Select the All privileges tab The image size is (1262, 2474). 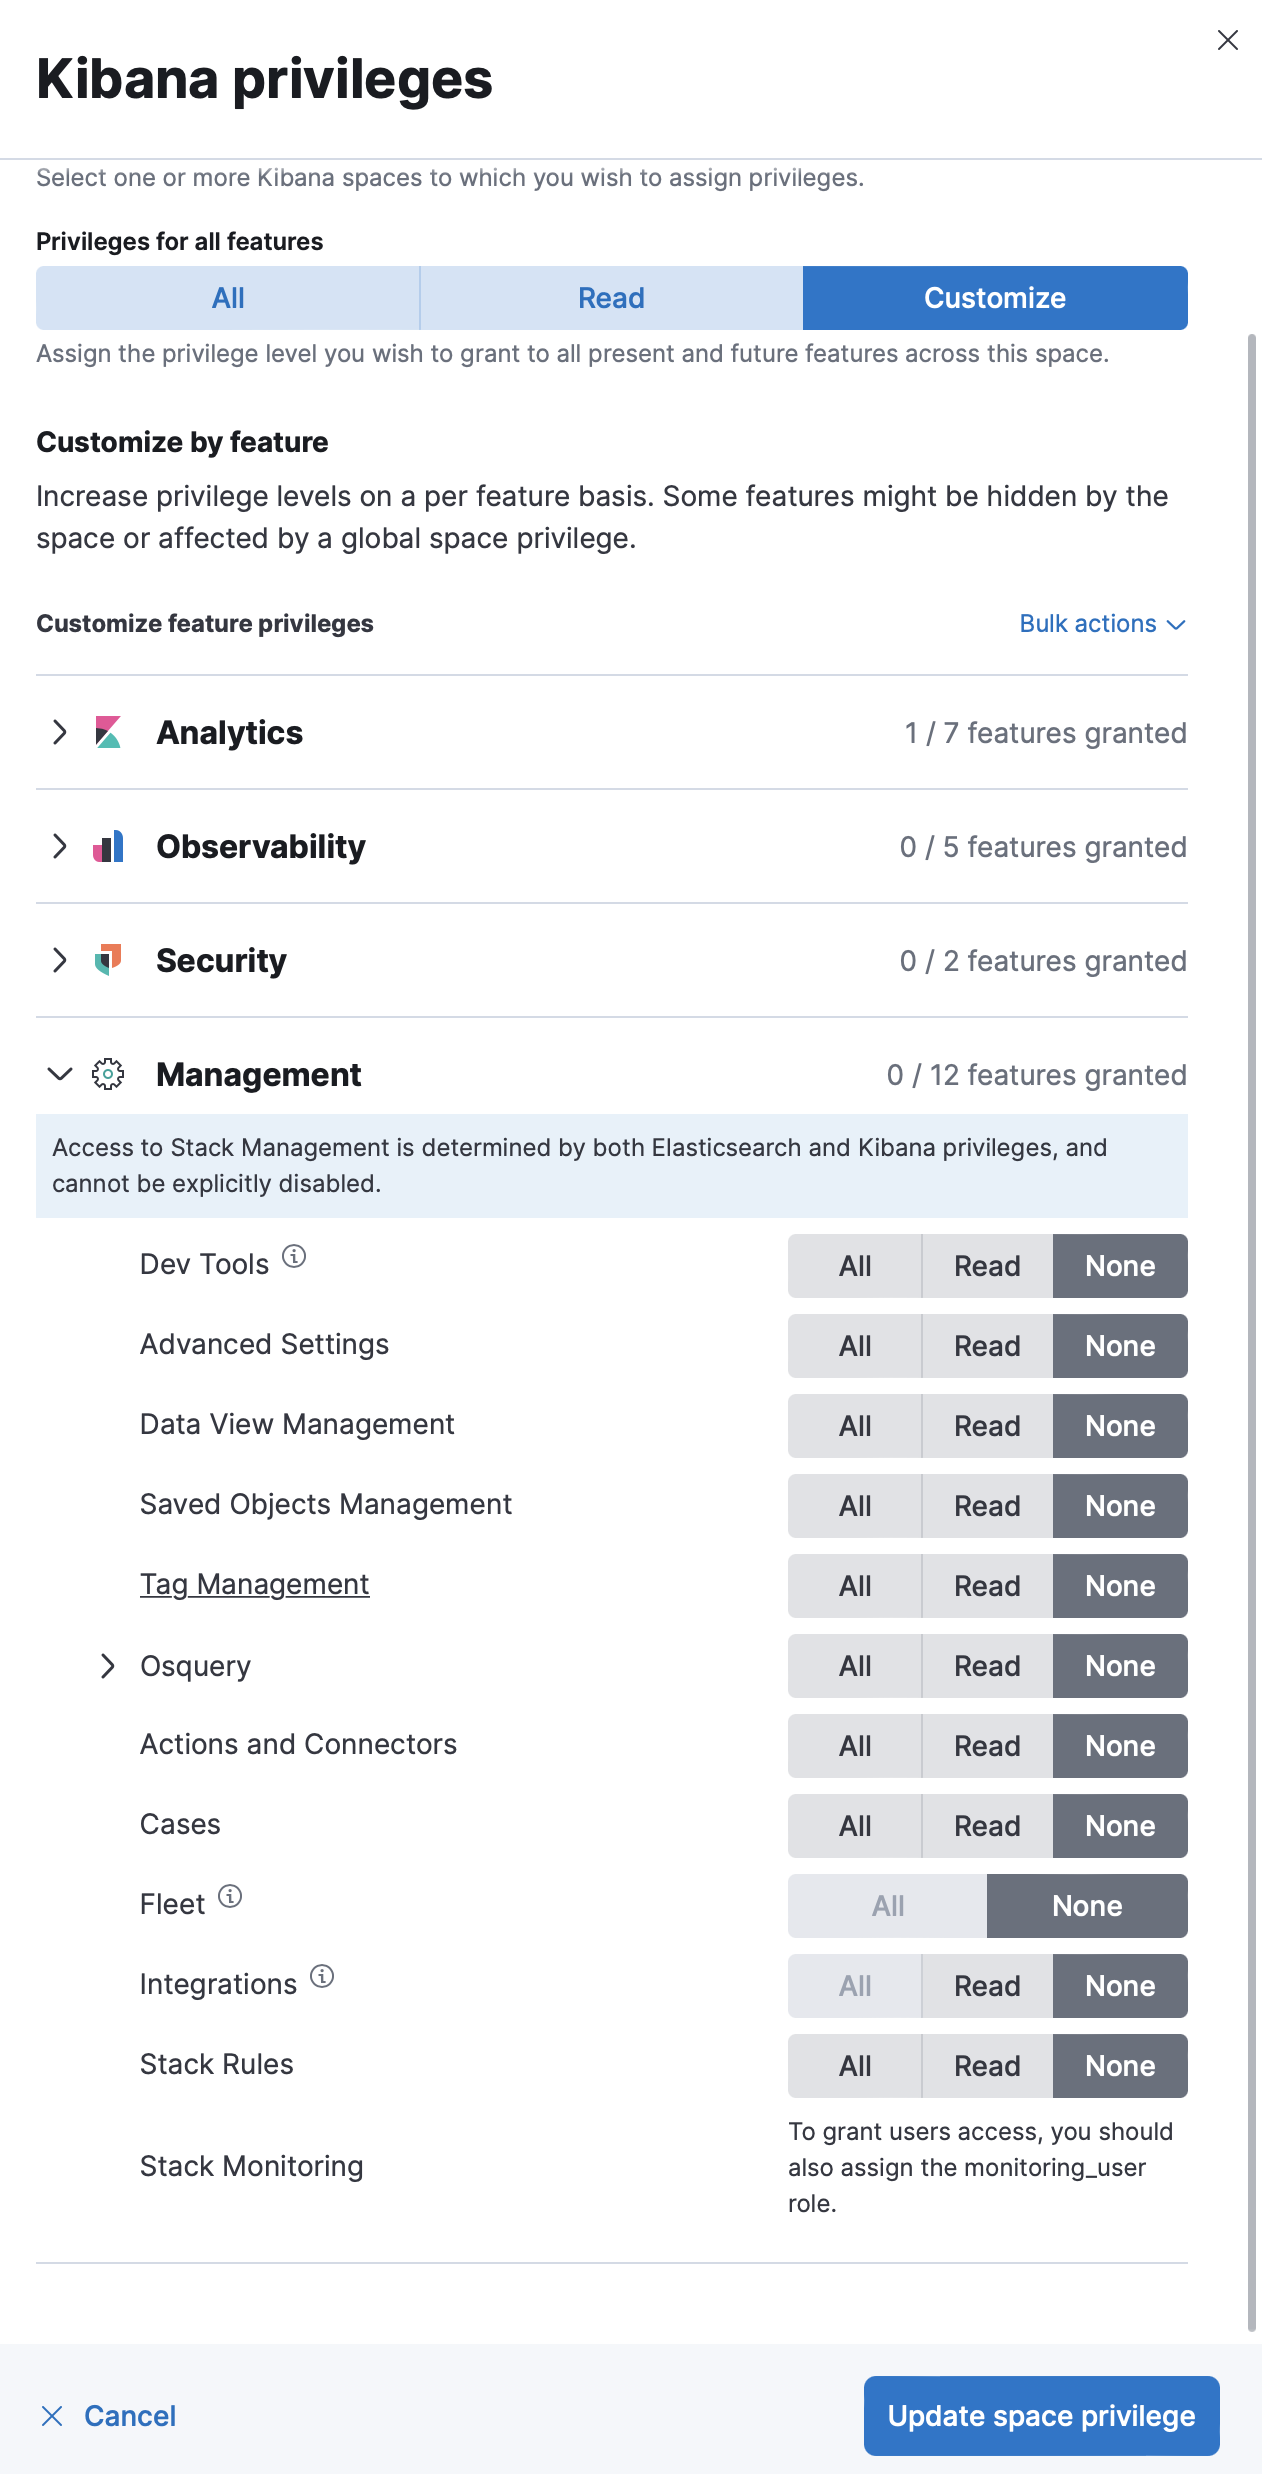[227, 297]
